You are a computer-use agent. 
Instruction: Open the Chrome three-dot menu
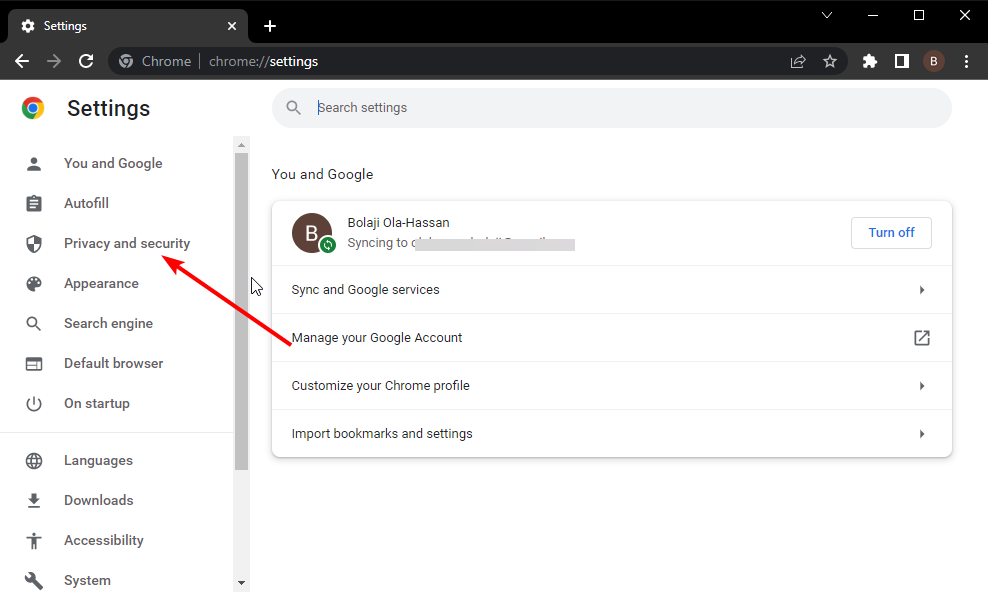(966, 61)
